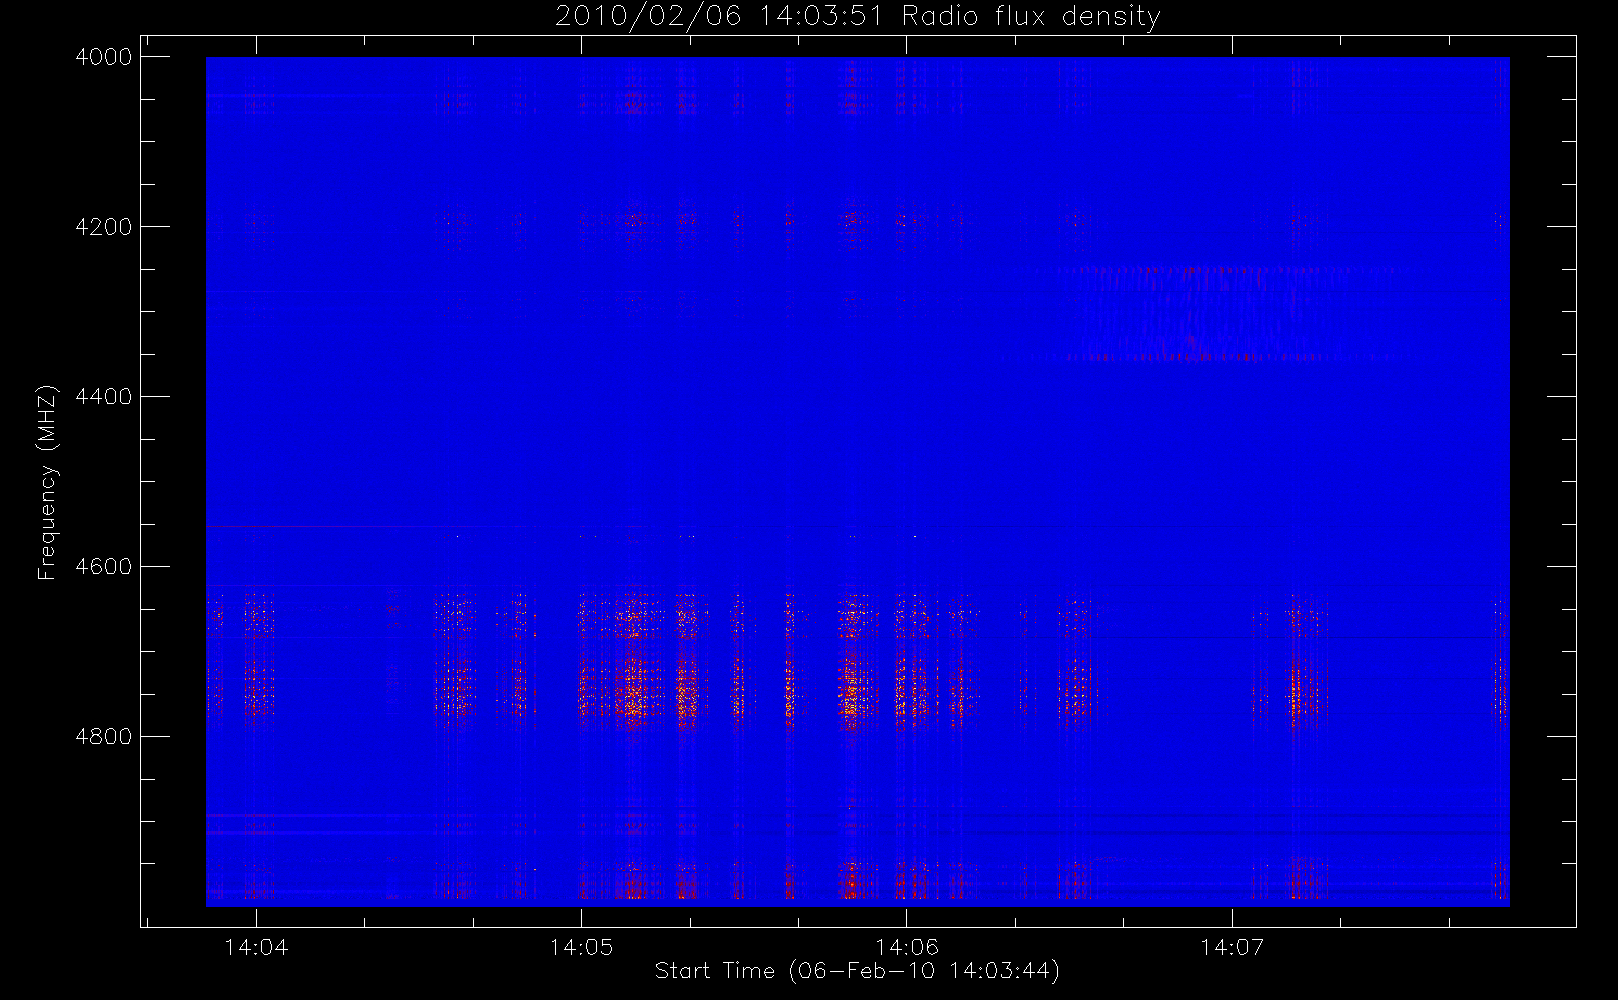1618x1000 pixels.
Task: Select the 4400 frequency tick label
Action: click(x=104, y=397)
